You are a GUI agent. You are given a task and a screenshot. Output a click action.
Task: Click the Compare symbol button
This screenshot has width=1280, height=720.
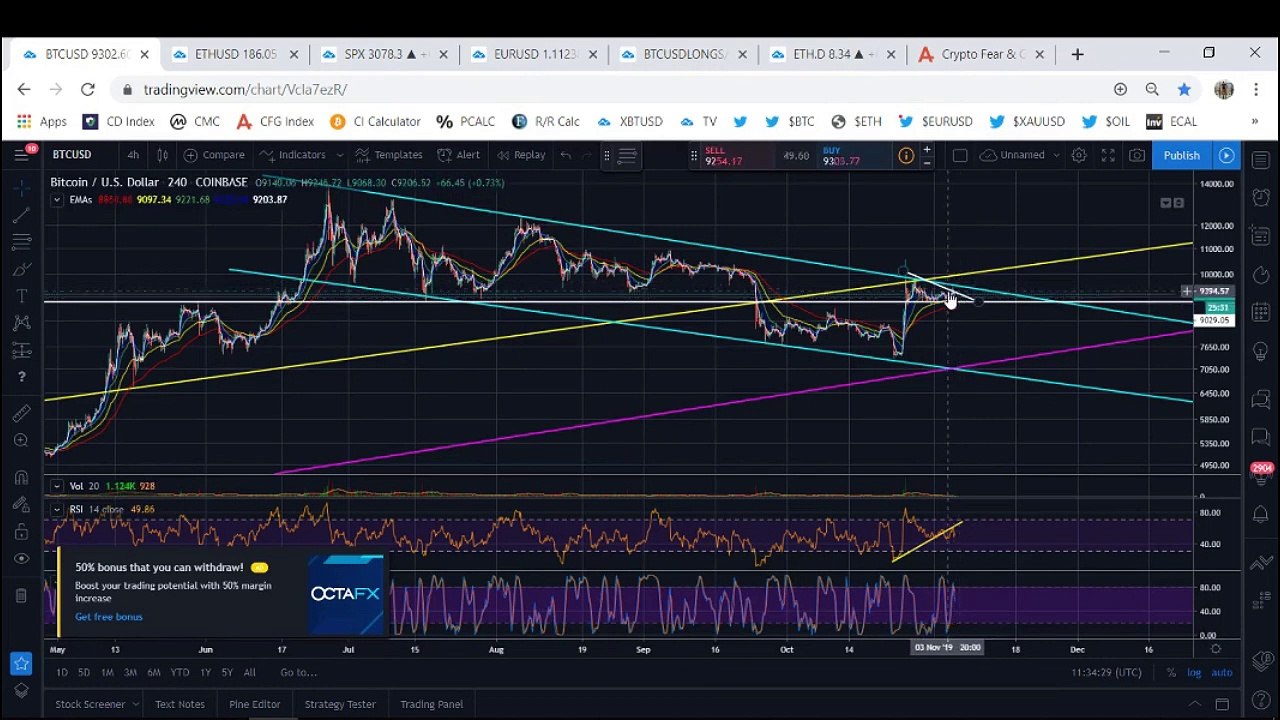point(214,155)
